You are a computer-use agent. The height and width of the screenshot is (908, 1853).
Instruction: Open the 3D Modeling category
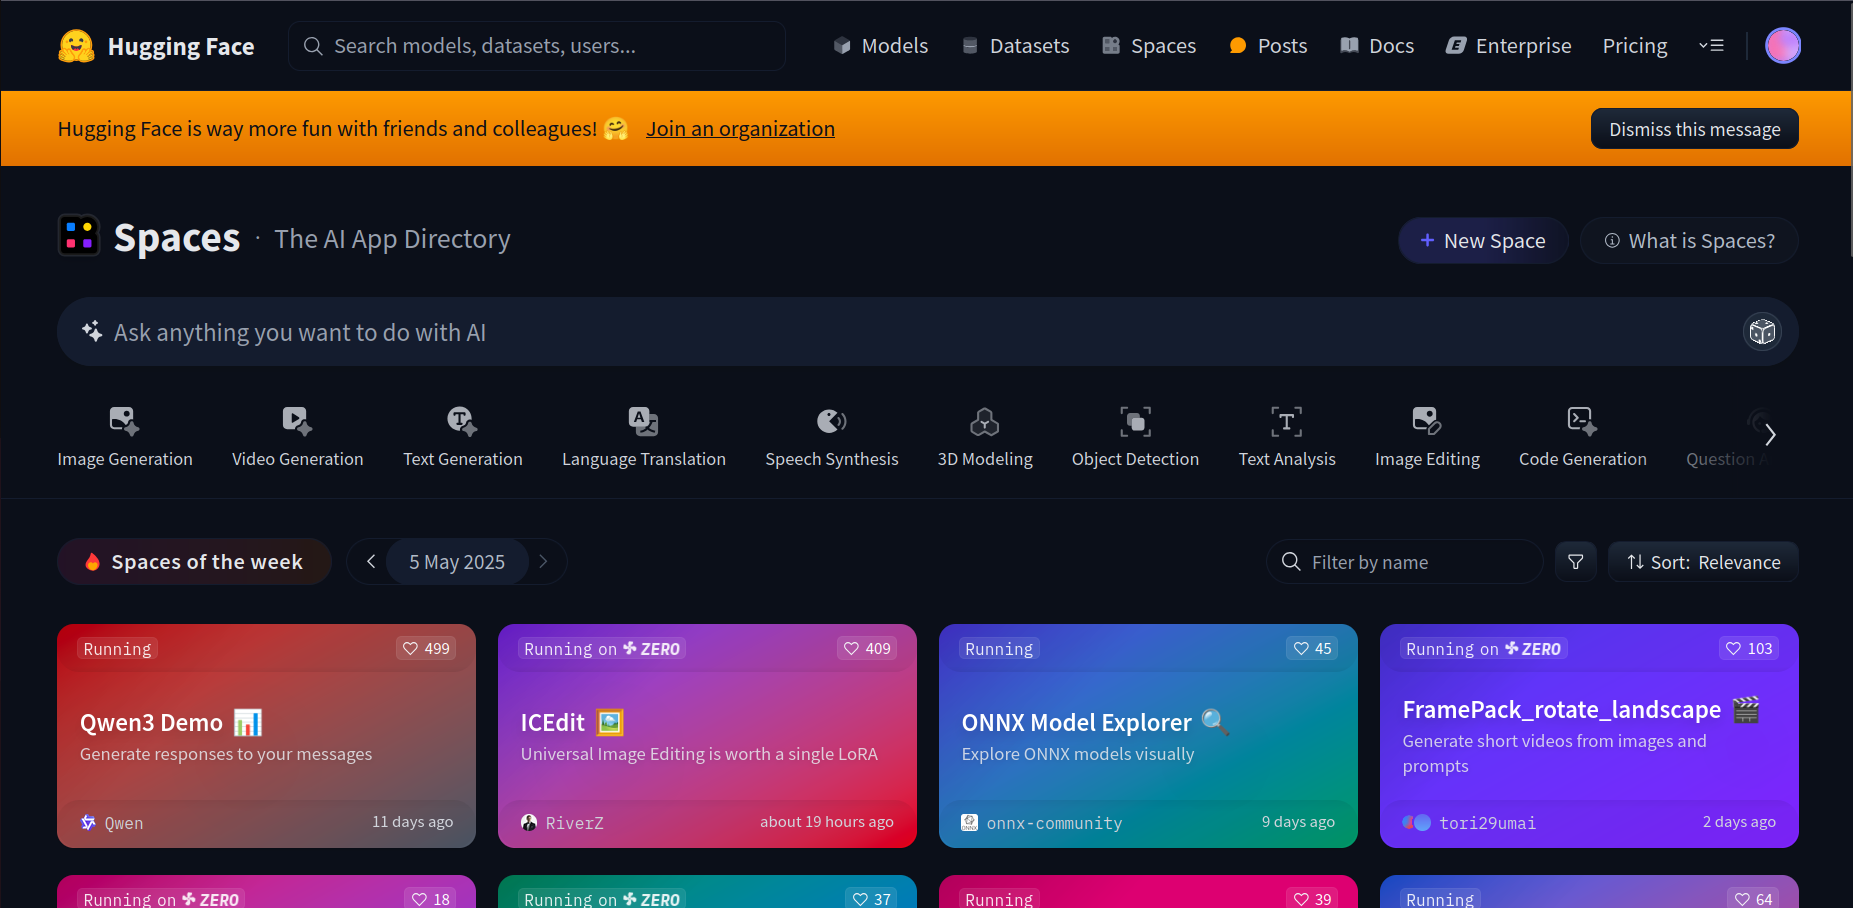[x=985, y=437]
